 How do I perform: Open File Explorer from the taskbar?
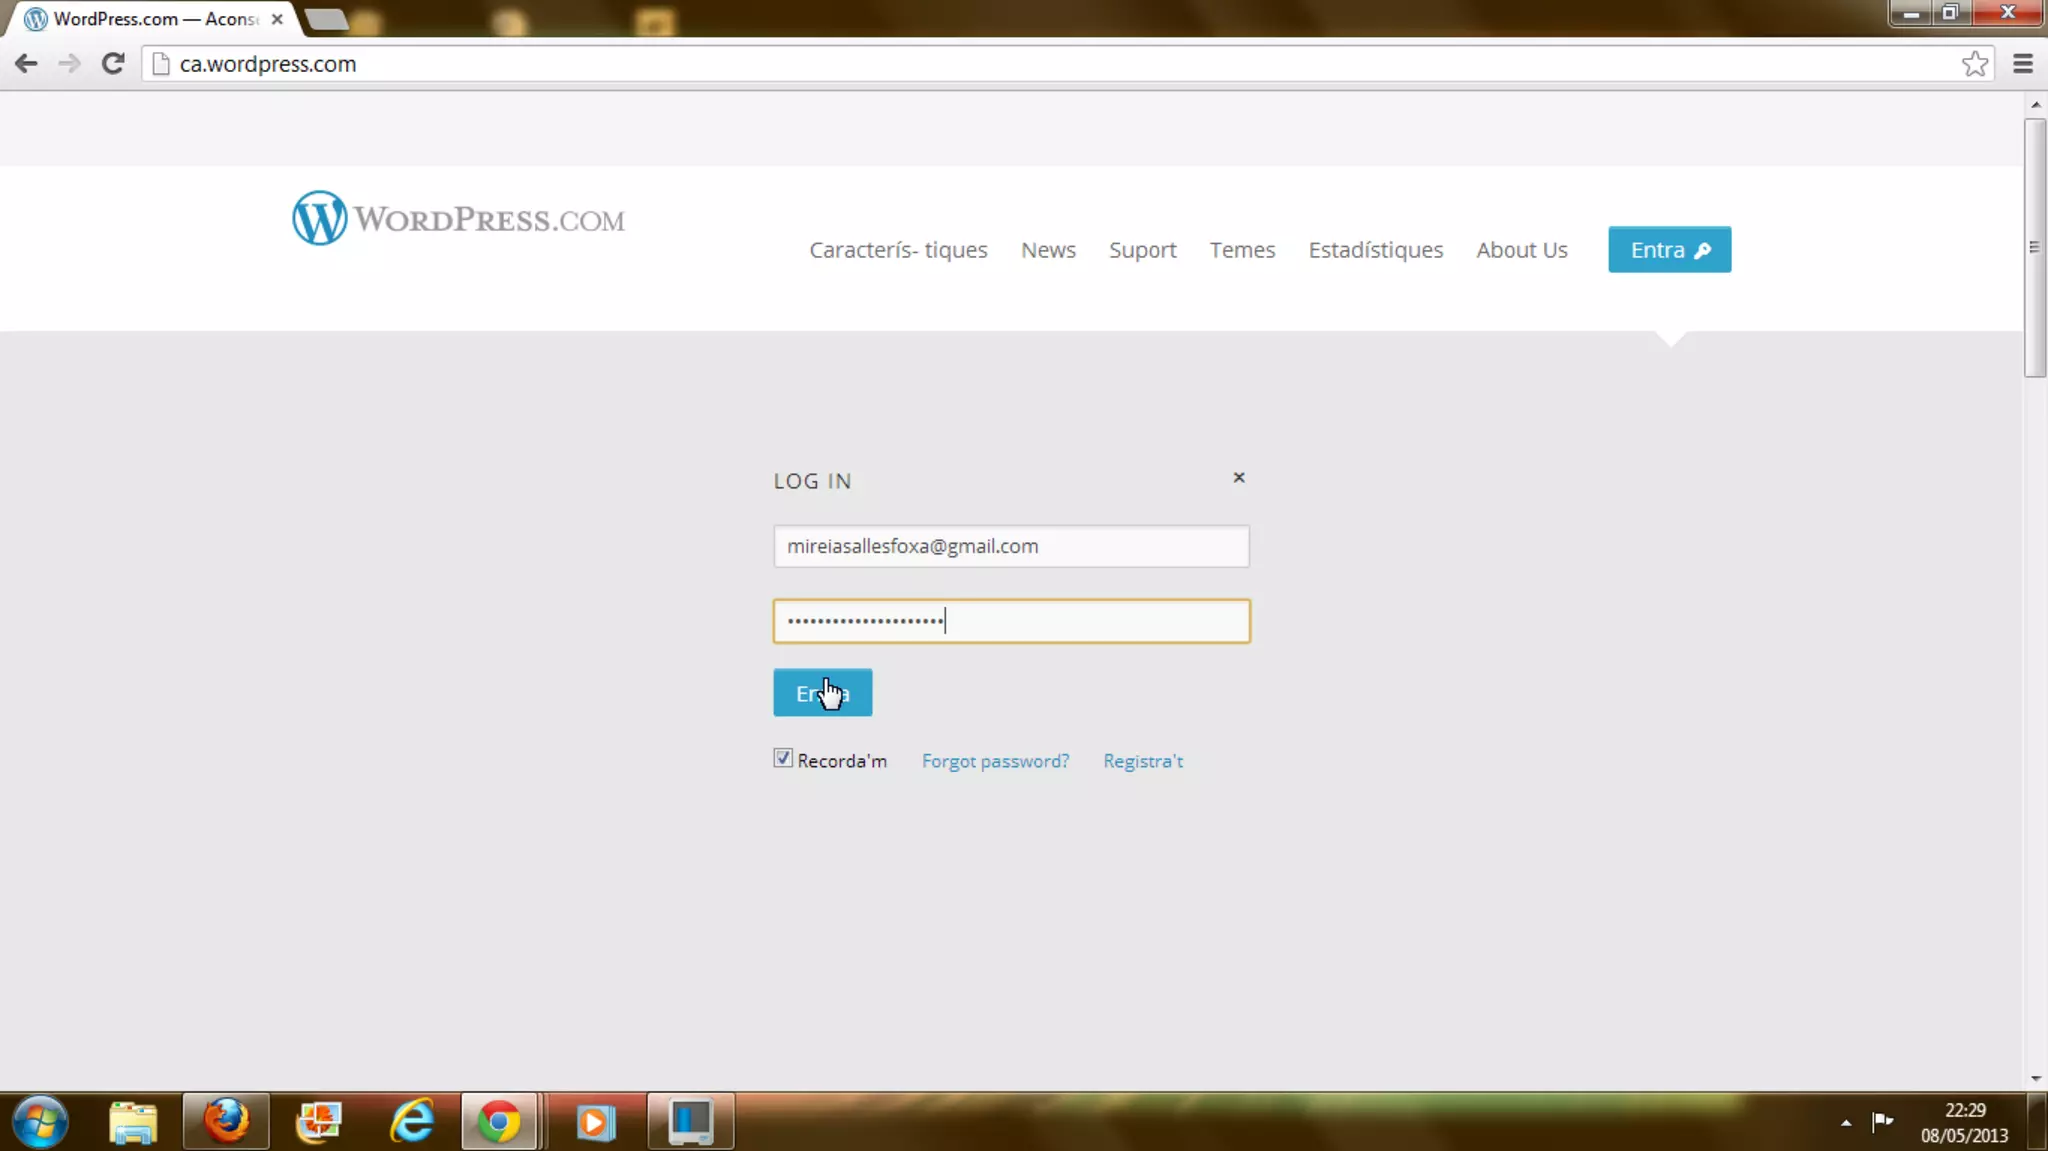pyautogui.click(x=133, y=1121)
